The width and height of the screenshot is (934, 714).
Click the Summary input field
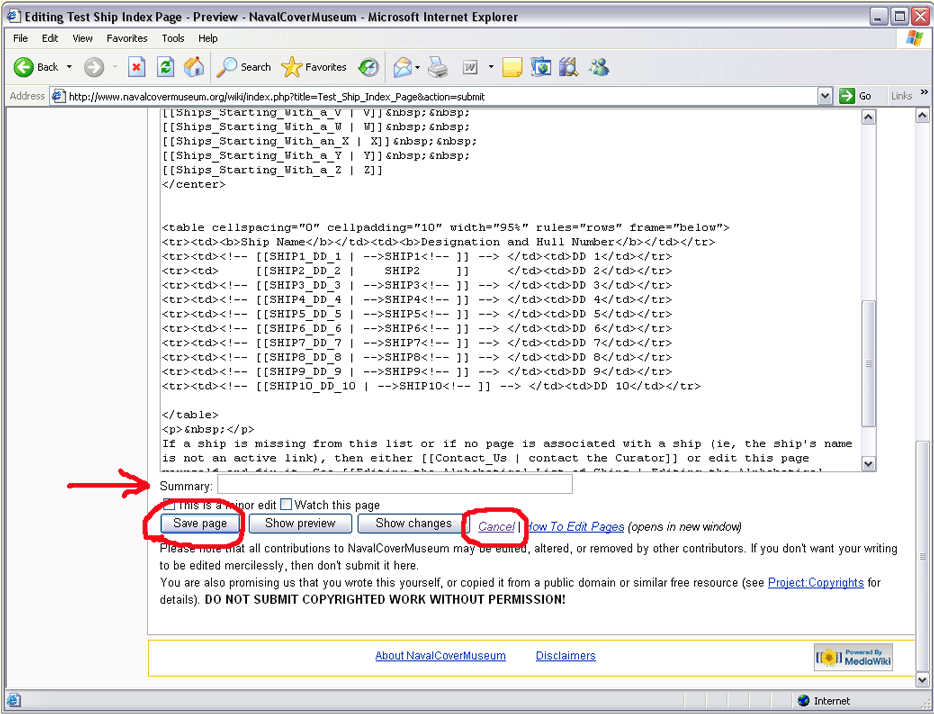pyautogui.click(x=394, y=485)
